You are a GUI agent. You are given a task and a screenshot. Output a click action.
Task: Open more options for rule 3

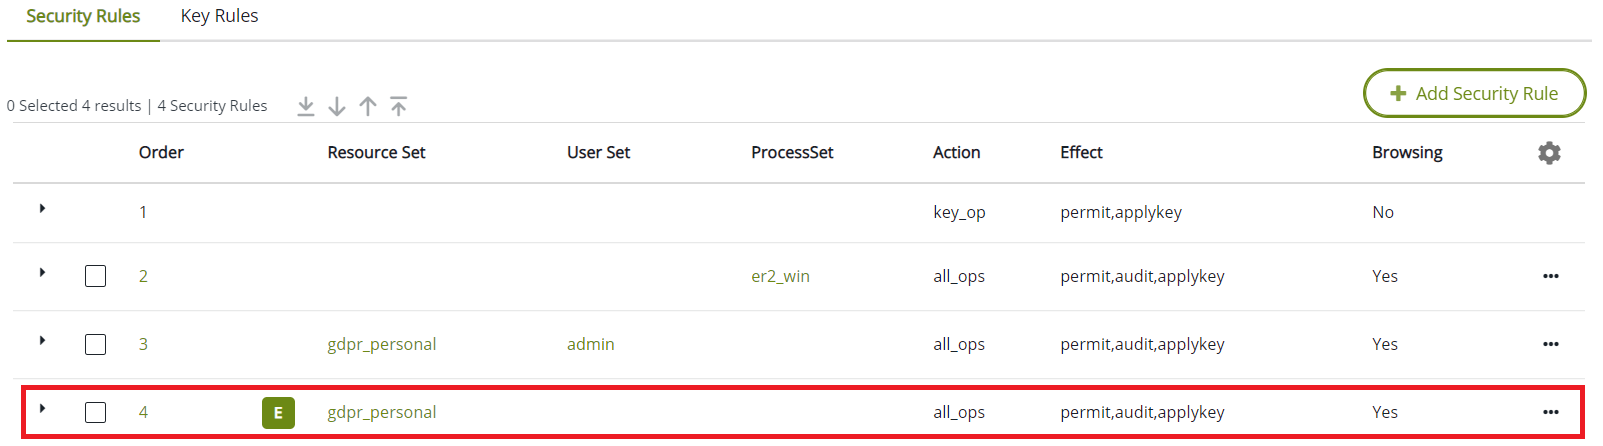(x=1551, y=344)
